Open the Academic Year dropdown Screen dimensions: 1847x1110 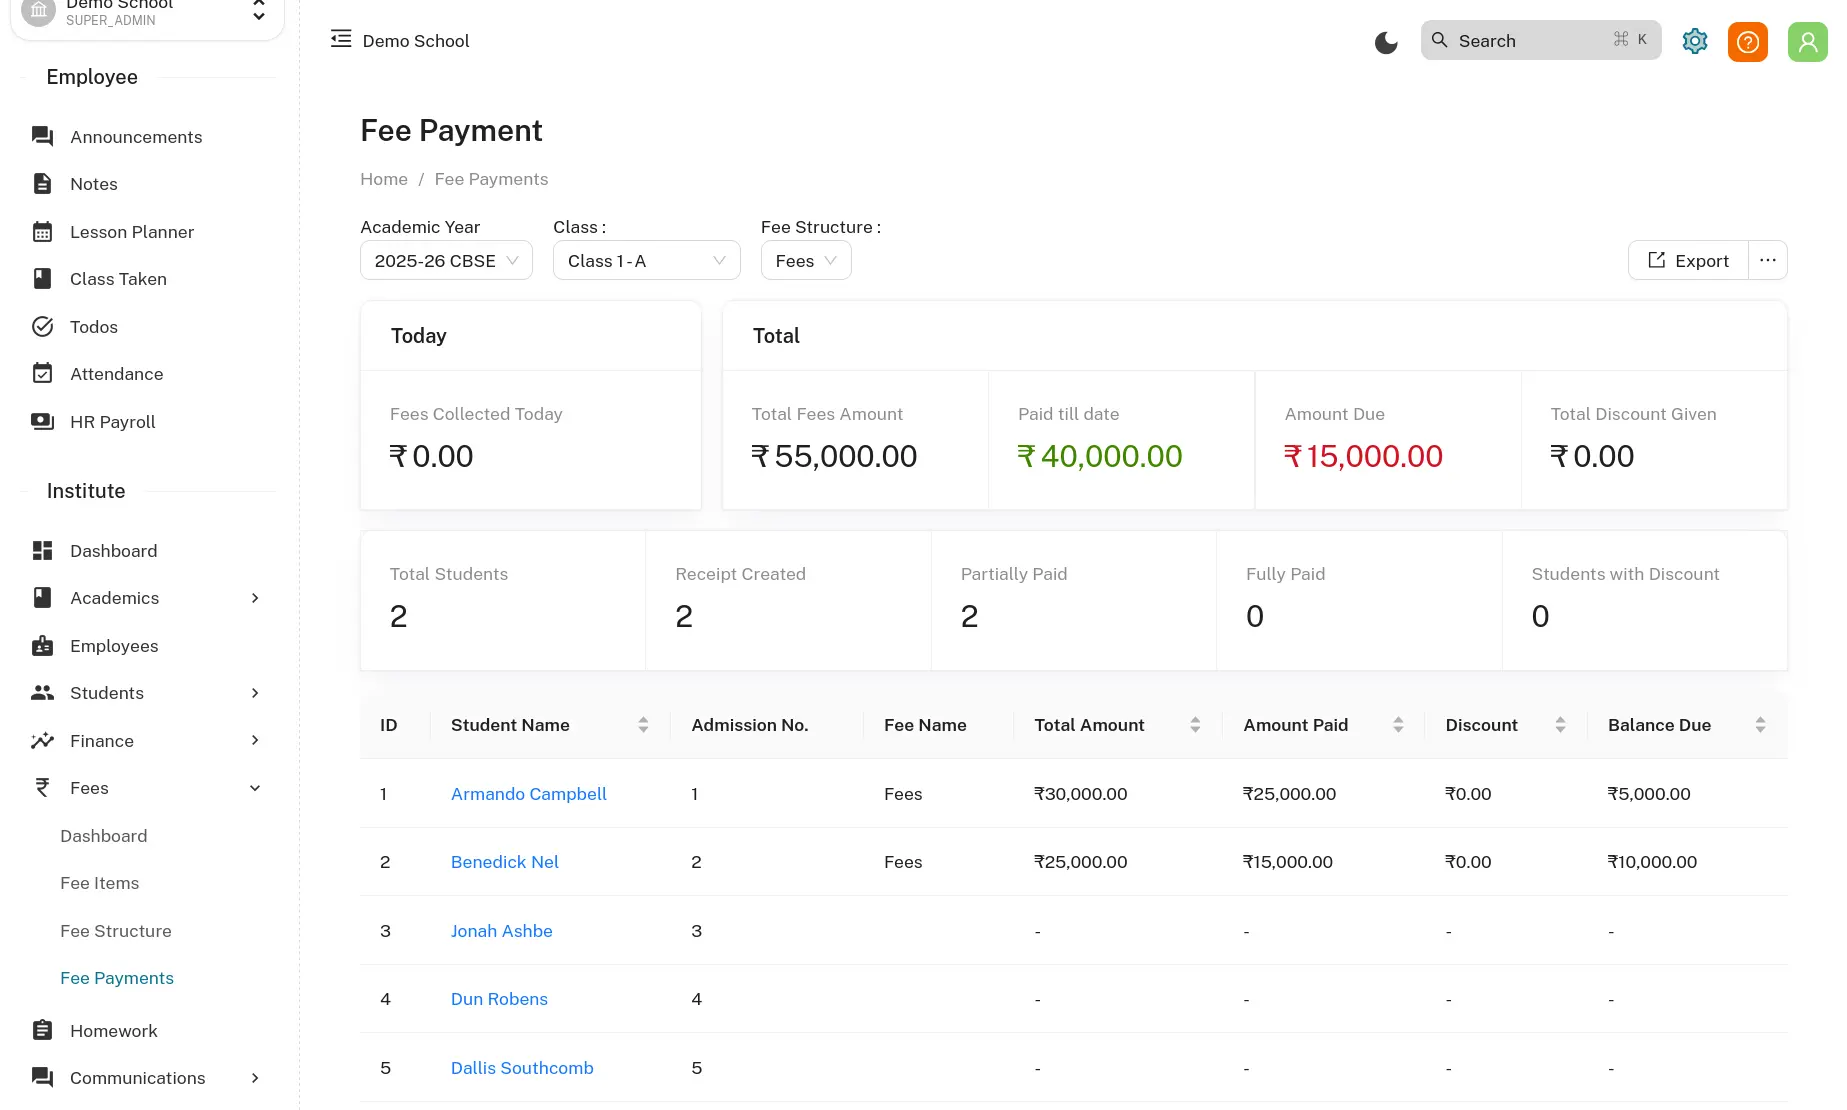pyautogui.click(x=446, y=261)
